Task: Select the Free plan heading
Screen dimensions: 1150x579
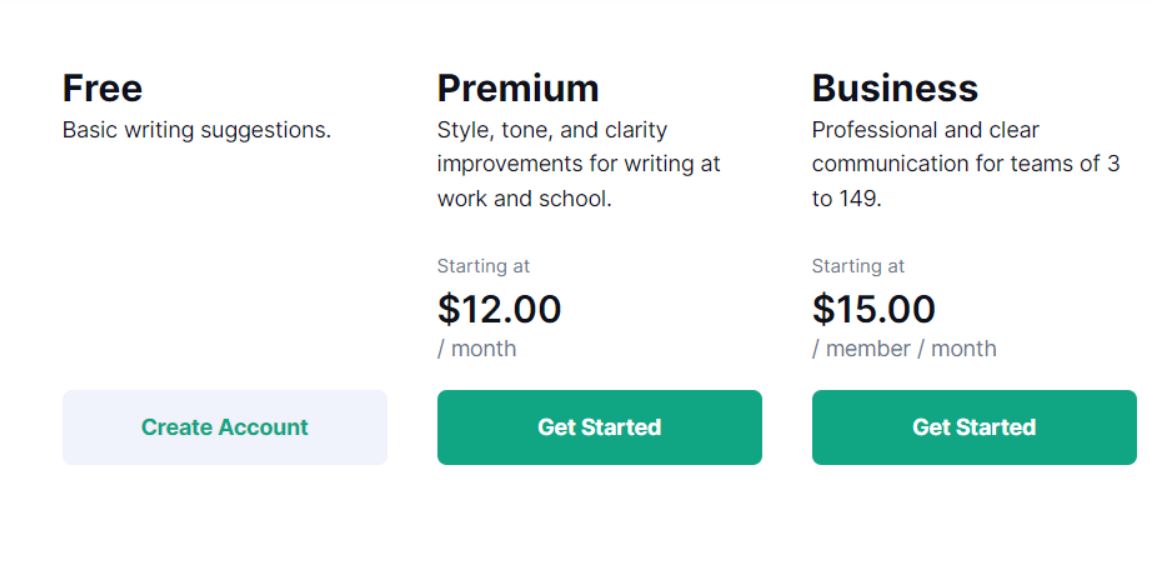Action: (101, 88)
